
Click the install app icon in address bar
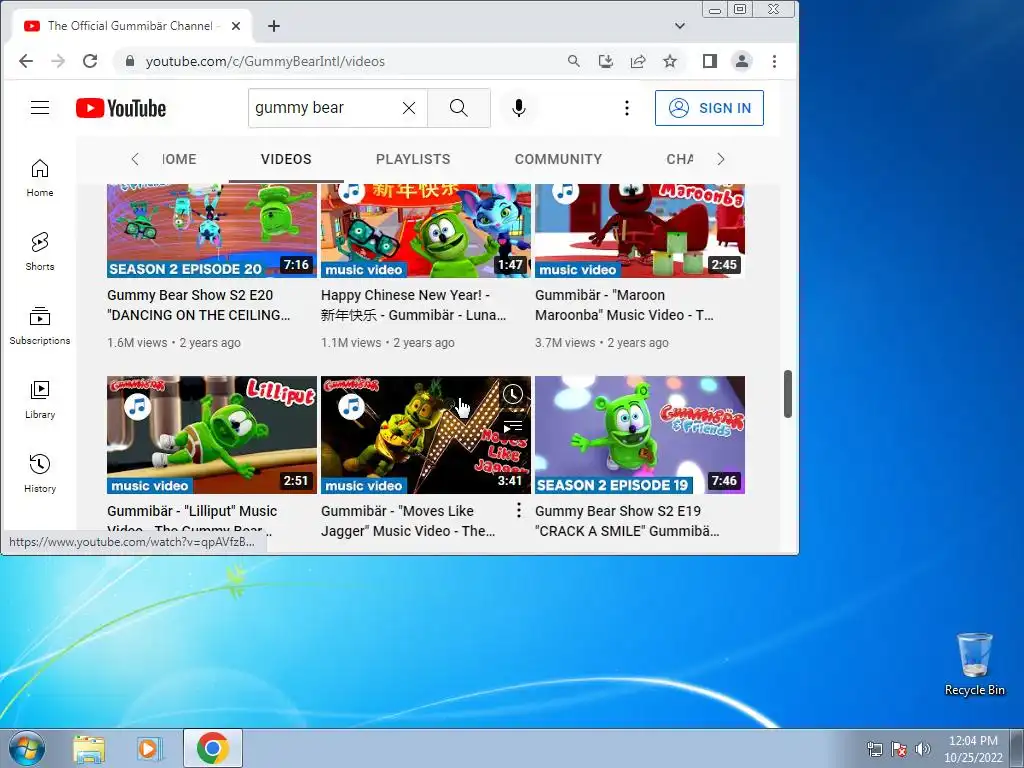(x=605, y=61)
